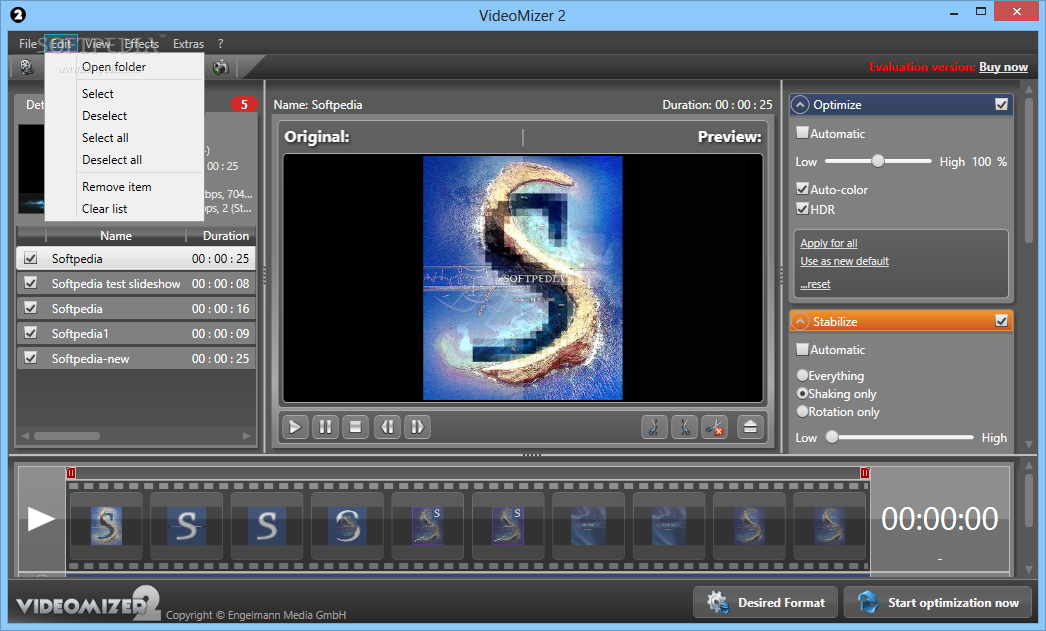Toggle the Stabilize panel checkbox

pos(1001,321)
